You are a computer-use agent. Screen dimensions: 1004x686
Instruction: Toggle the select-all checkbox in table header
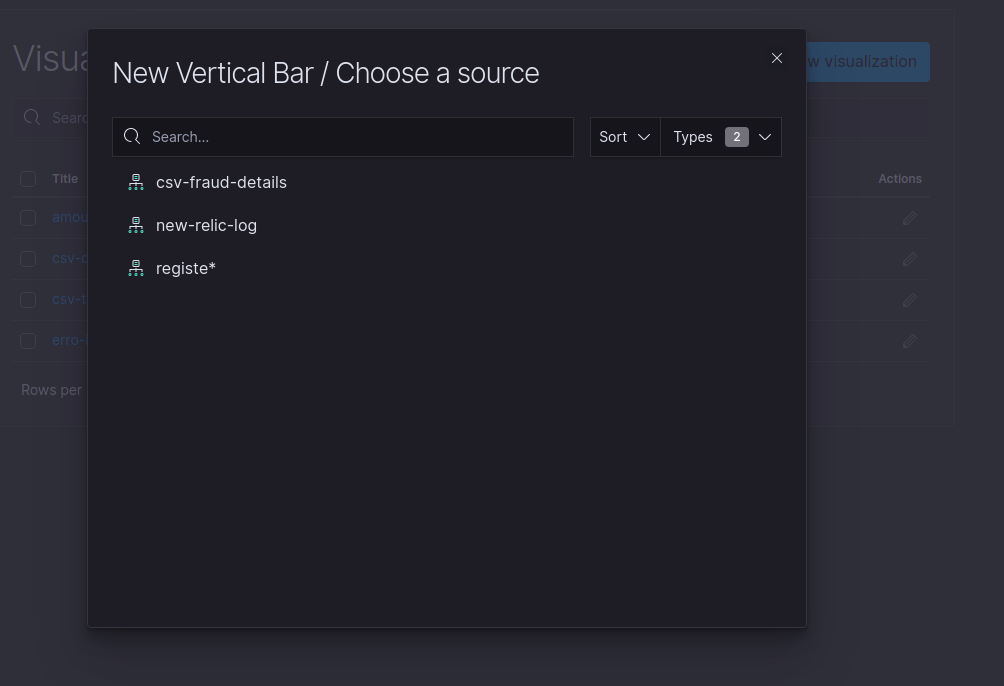coord(28,179)
